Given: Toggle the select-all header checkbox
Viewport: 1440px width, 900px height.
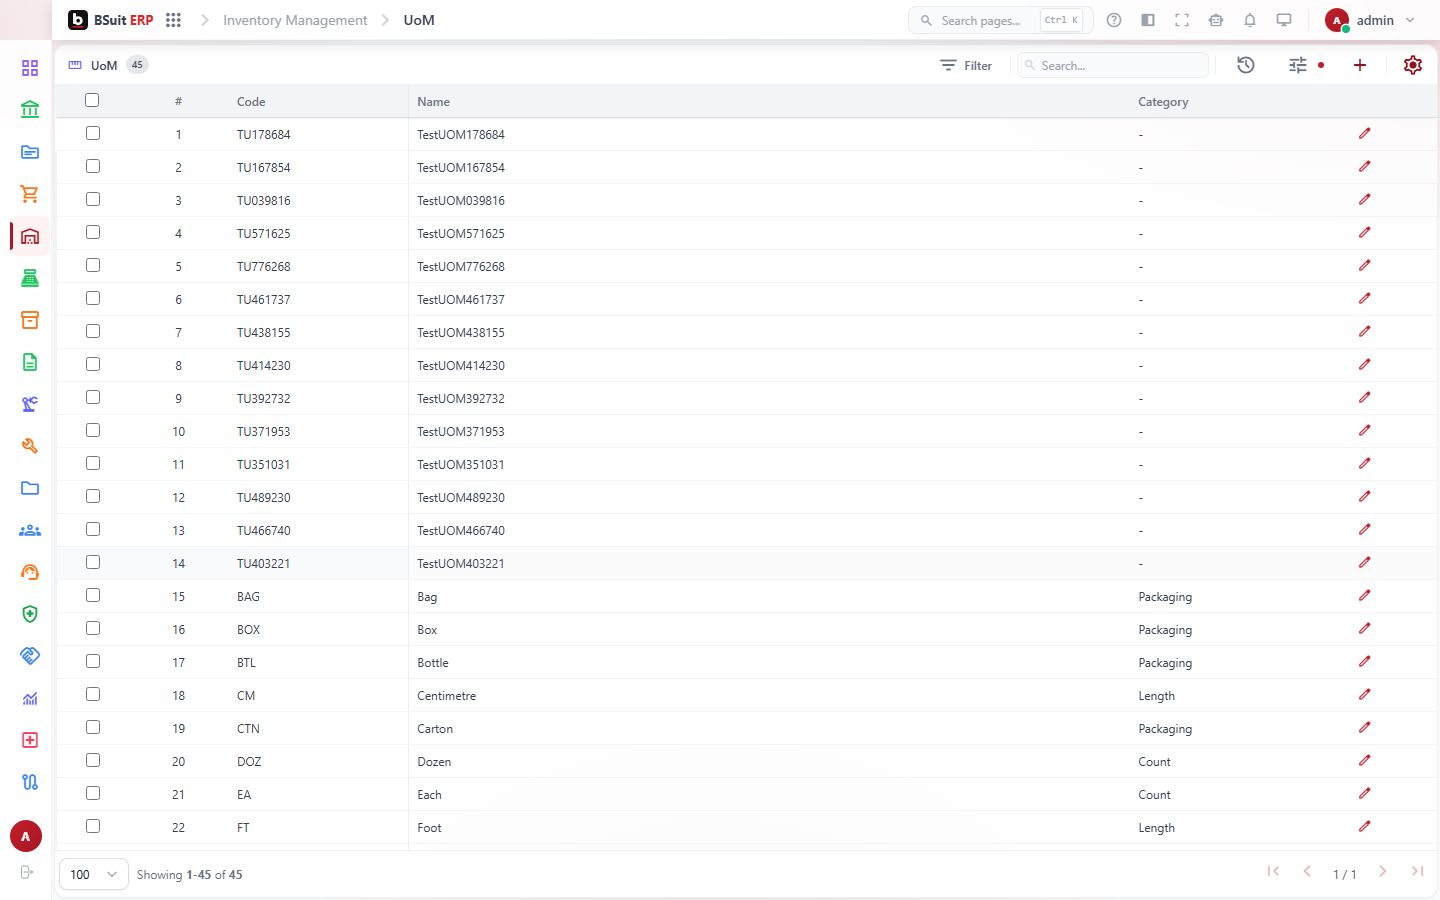Looking at the screenshot, I should pyautogui.click(x=92, y=100).
